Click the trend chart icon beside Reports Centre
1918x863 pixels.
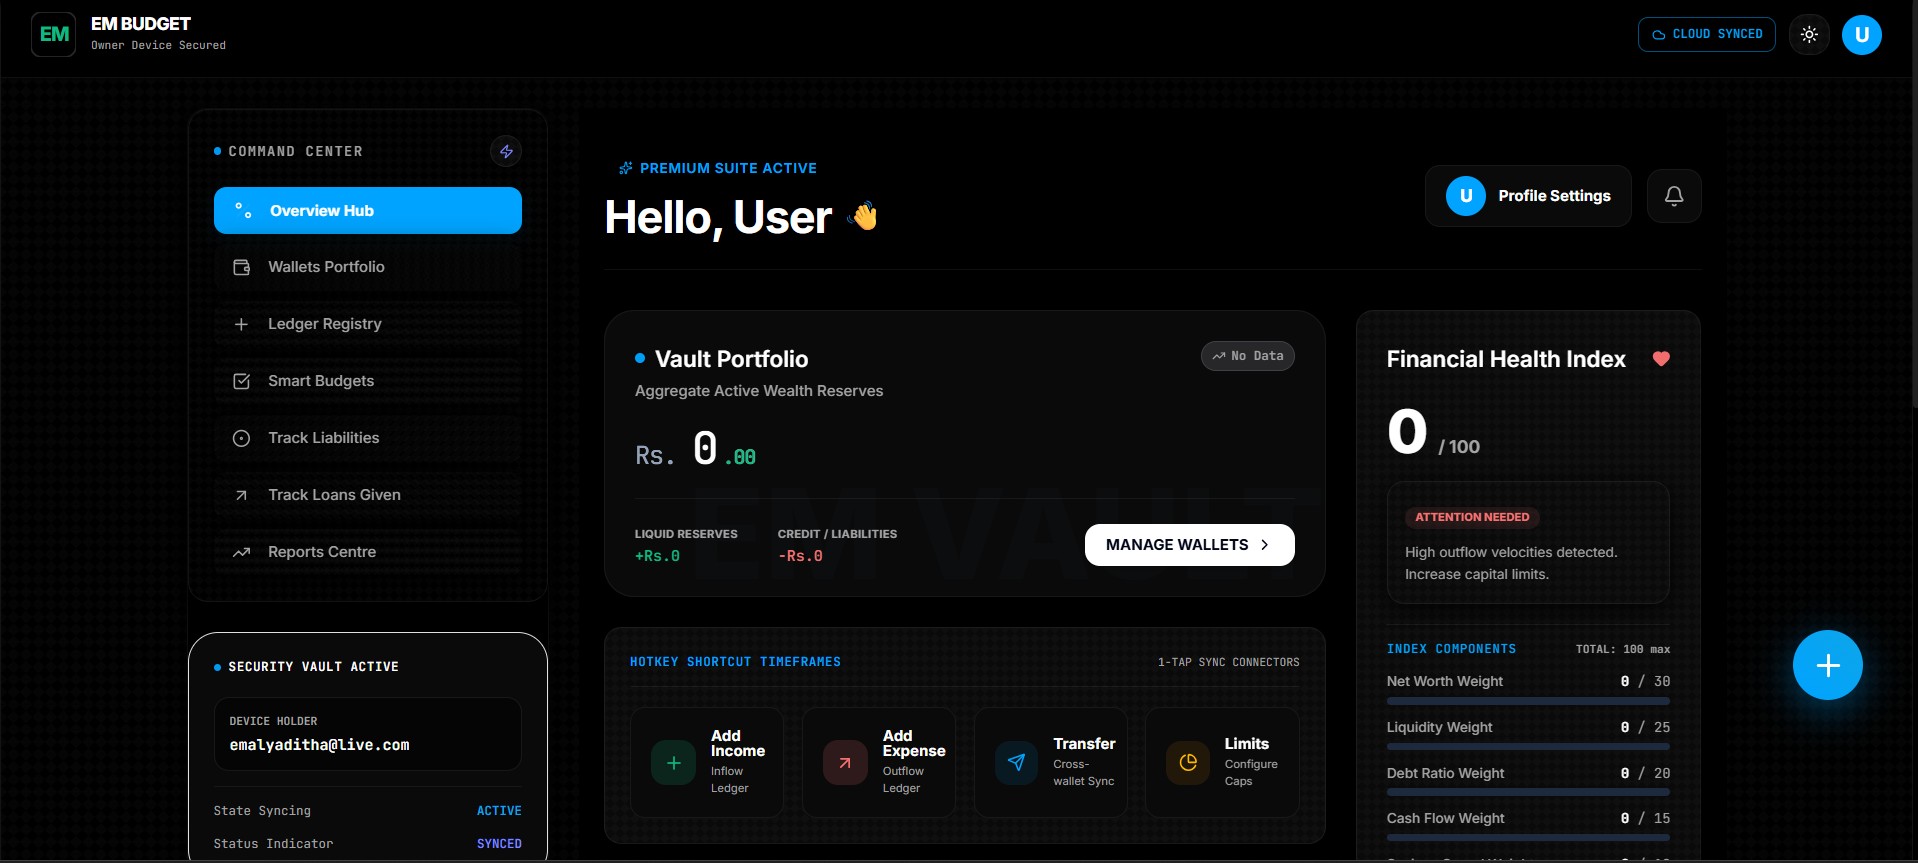tap(241, 552)
